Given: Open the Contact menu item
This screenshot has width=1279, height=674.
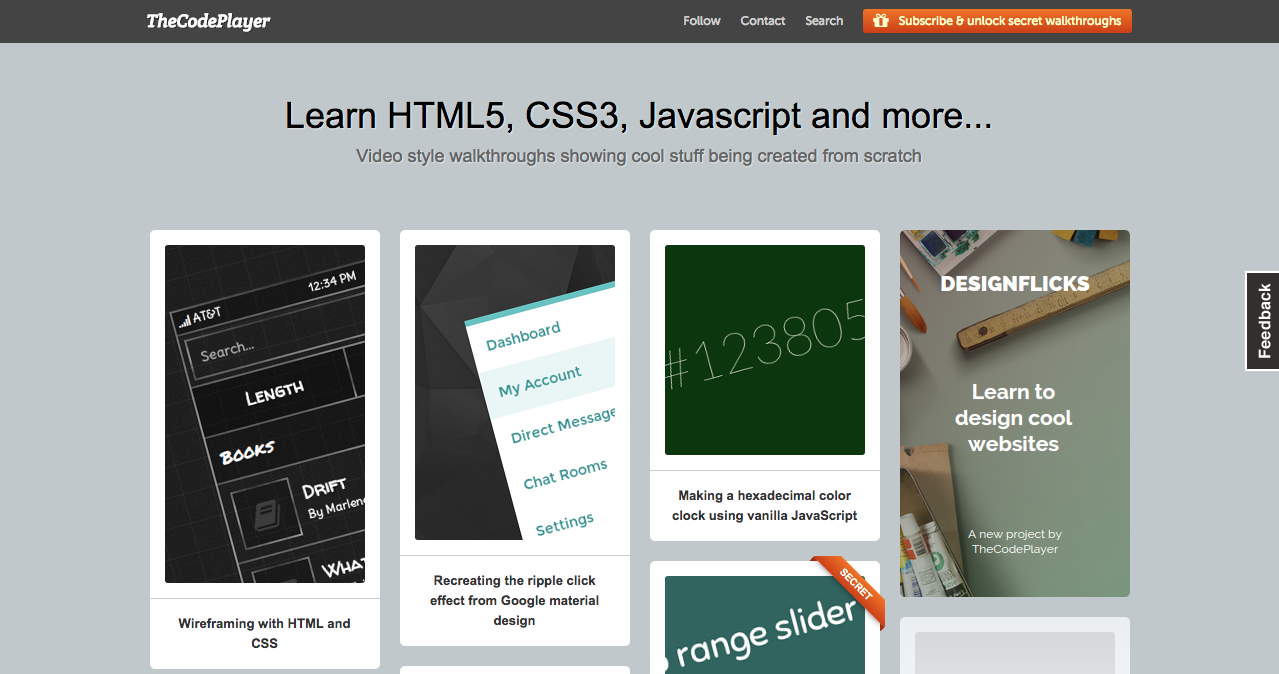Looking at the screenshot, I should click(763, 21).
